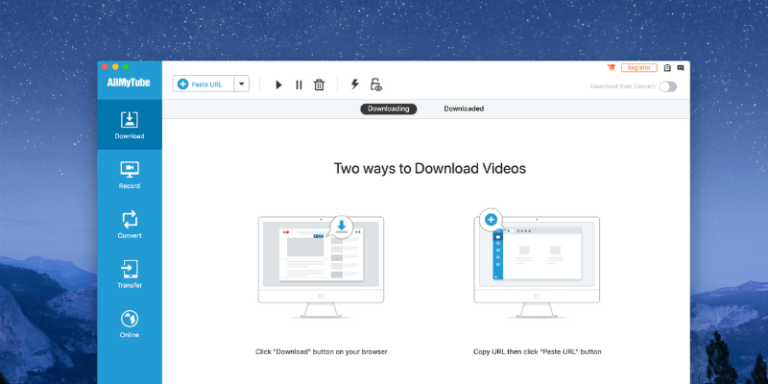Click the Paste URL illustration
The height and width of the screenshot is (384, 768).
(536, 264)
